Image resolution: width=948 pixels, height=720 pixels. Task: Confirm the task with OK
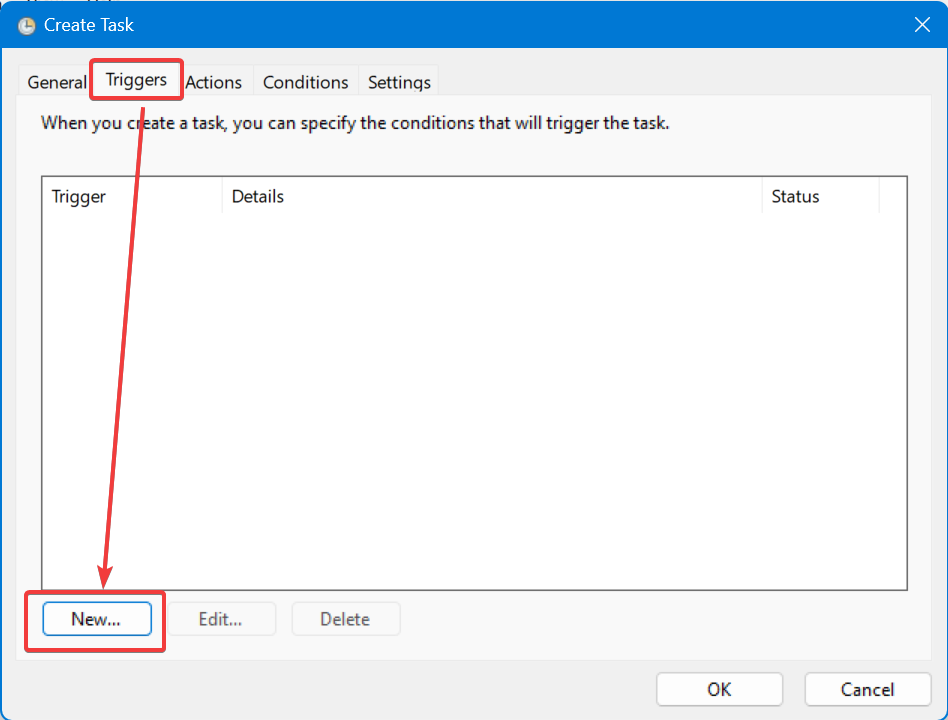(719, 689)
